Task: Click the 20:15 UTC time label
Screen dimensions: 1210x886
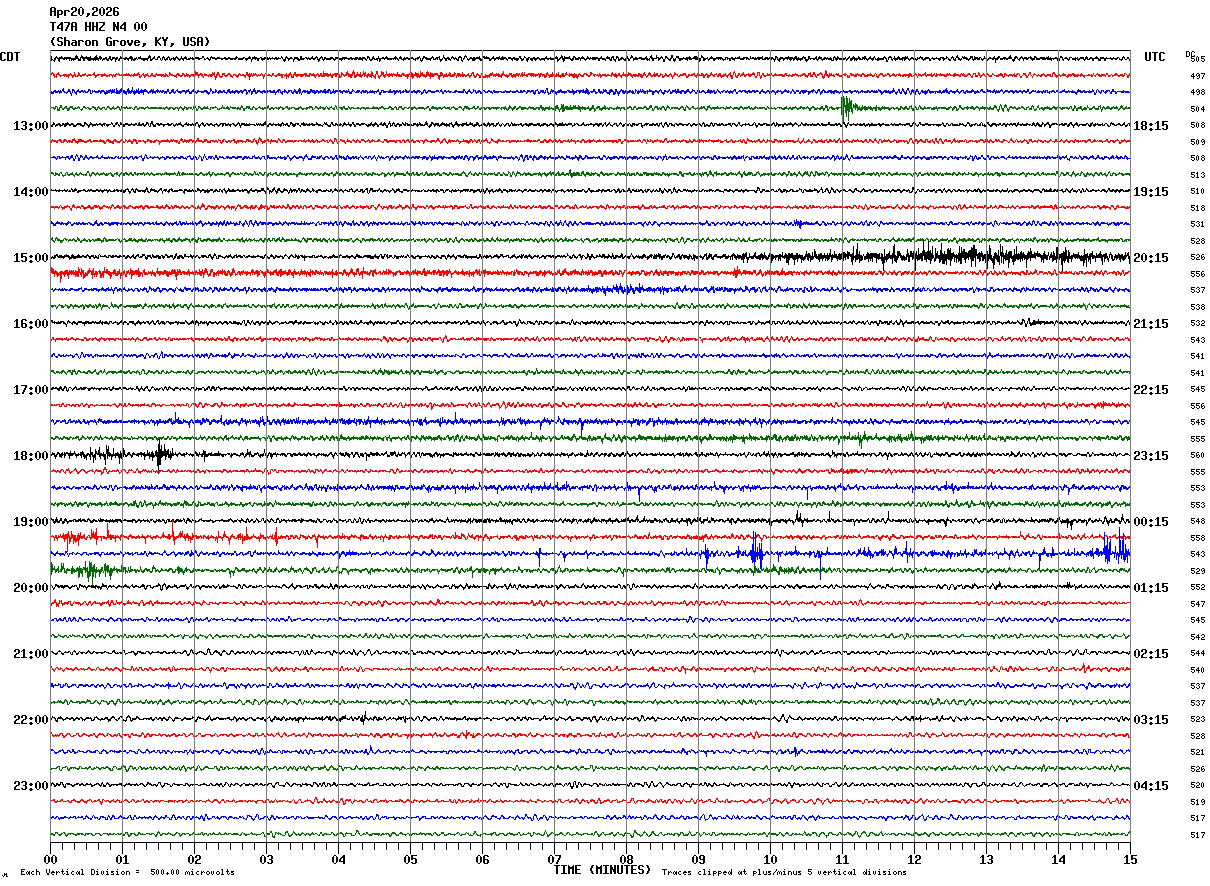Action: click(x=1151, y=258)
